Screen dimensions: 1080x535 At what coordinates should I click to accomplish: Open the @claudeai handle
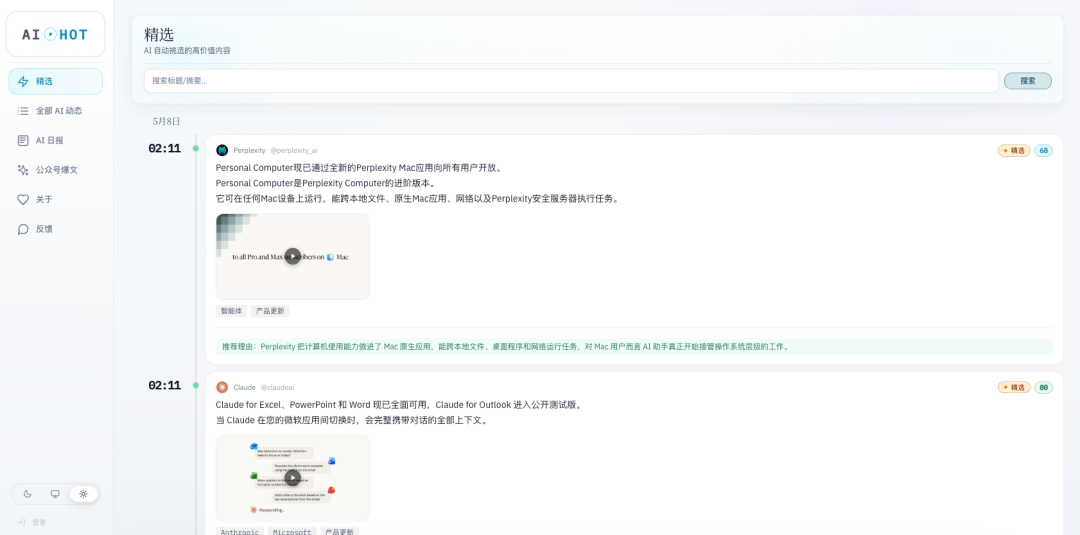[x=278, y=388]
